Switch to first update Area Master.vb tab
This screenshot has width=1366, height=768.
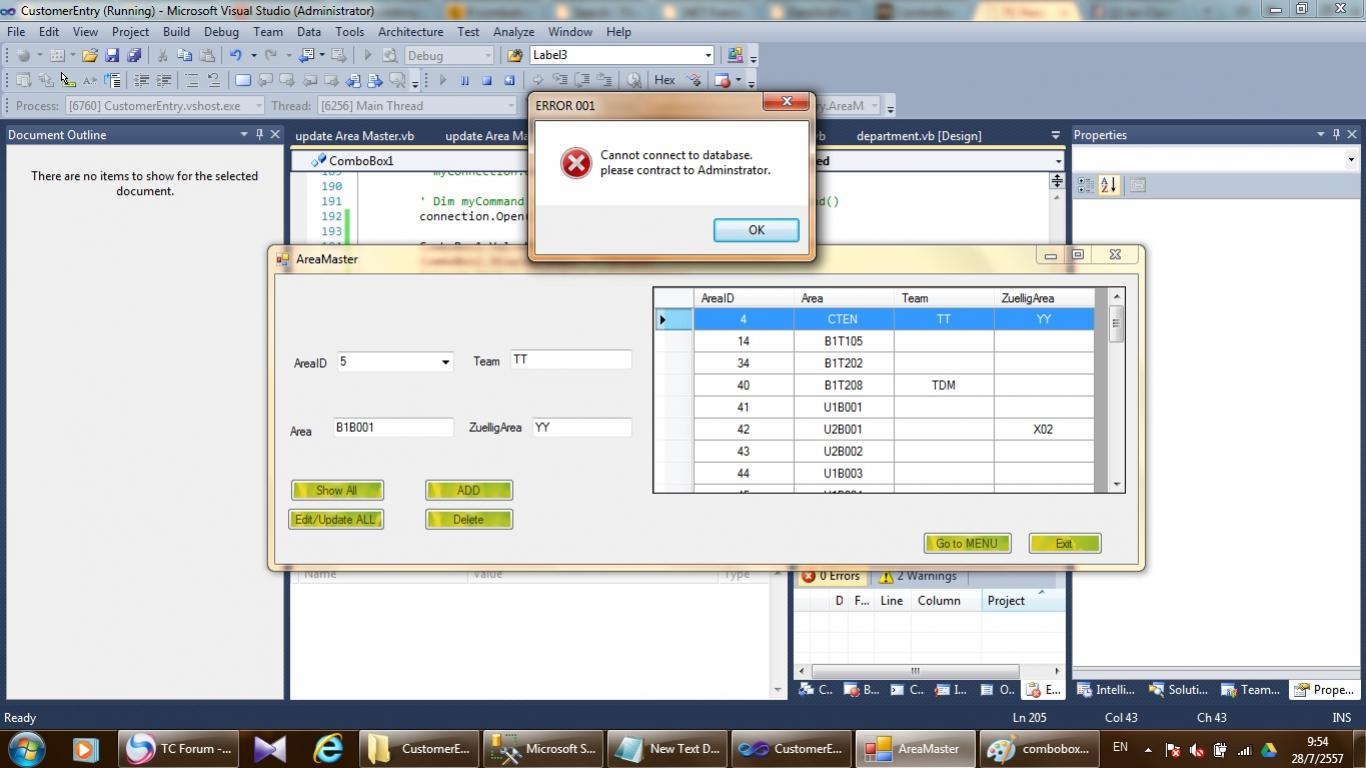354,136
